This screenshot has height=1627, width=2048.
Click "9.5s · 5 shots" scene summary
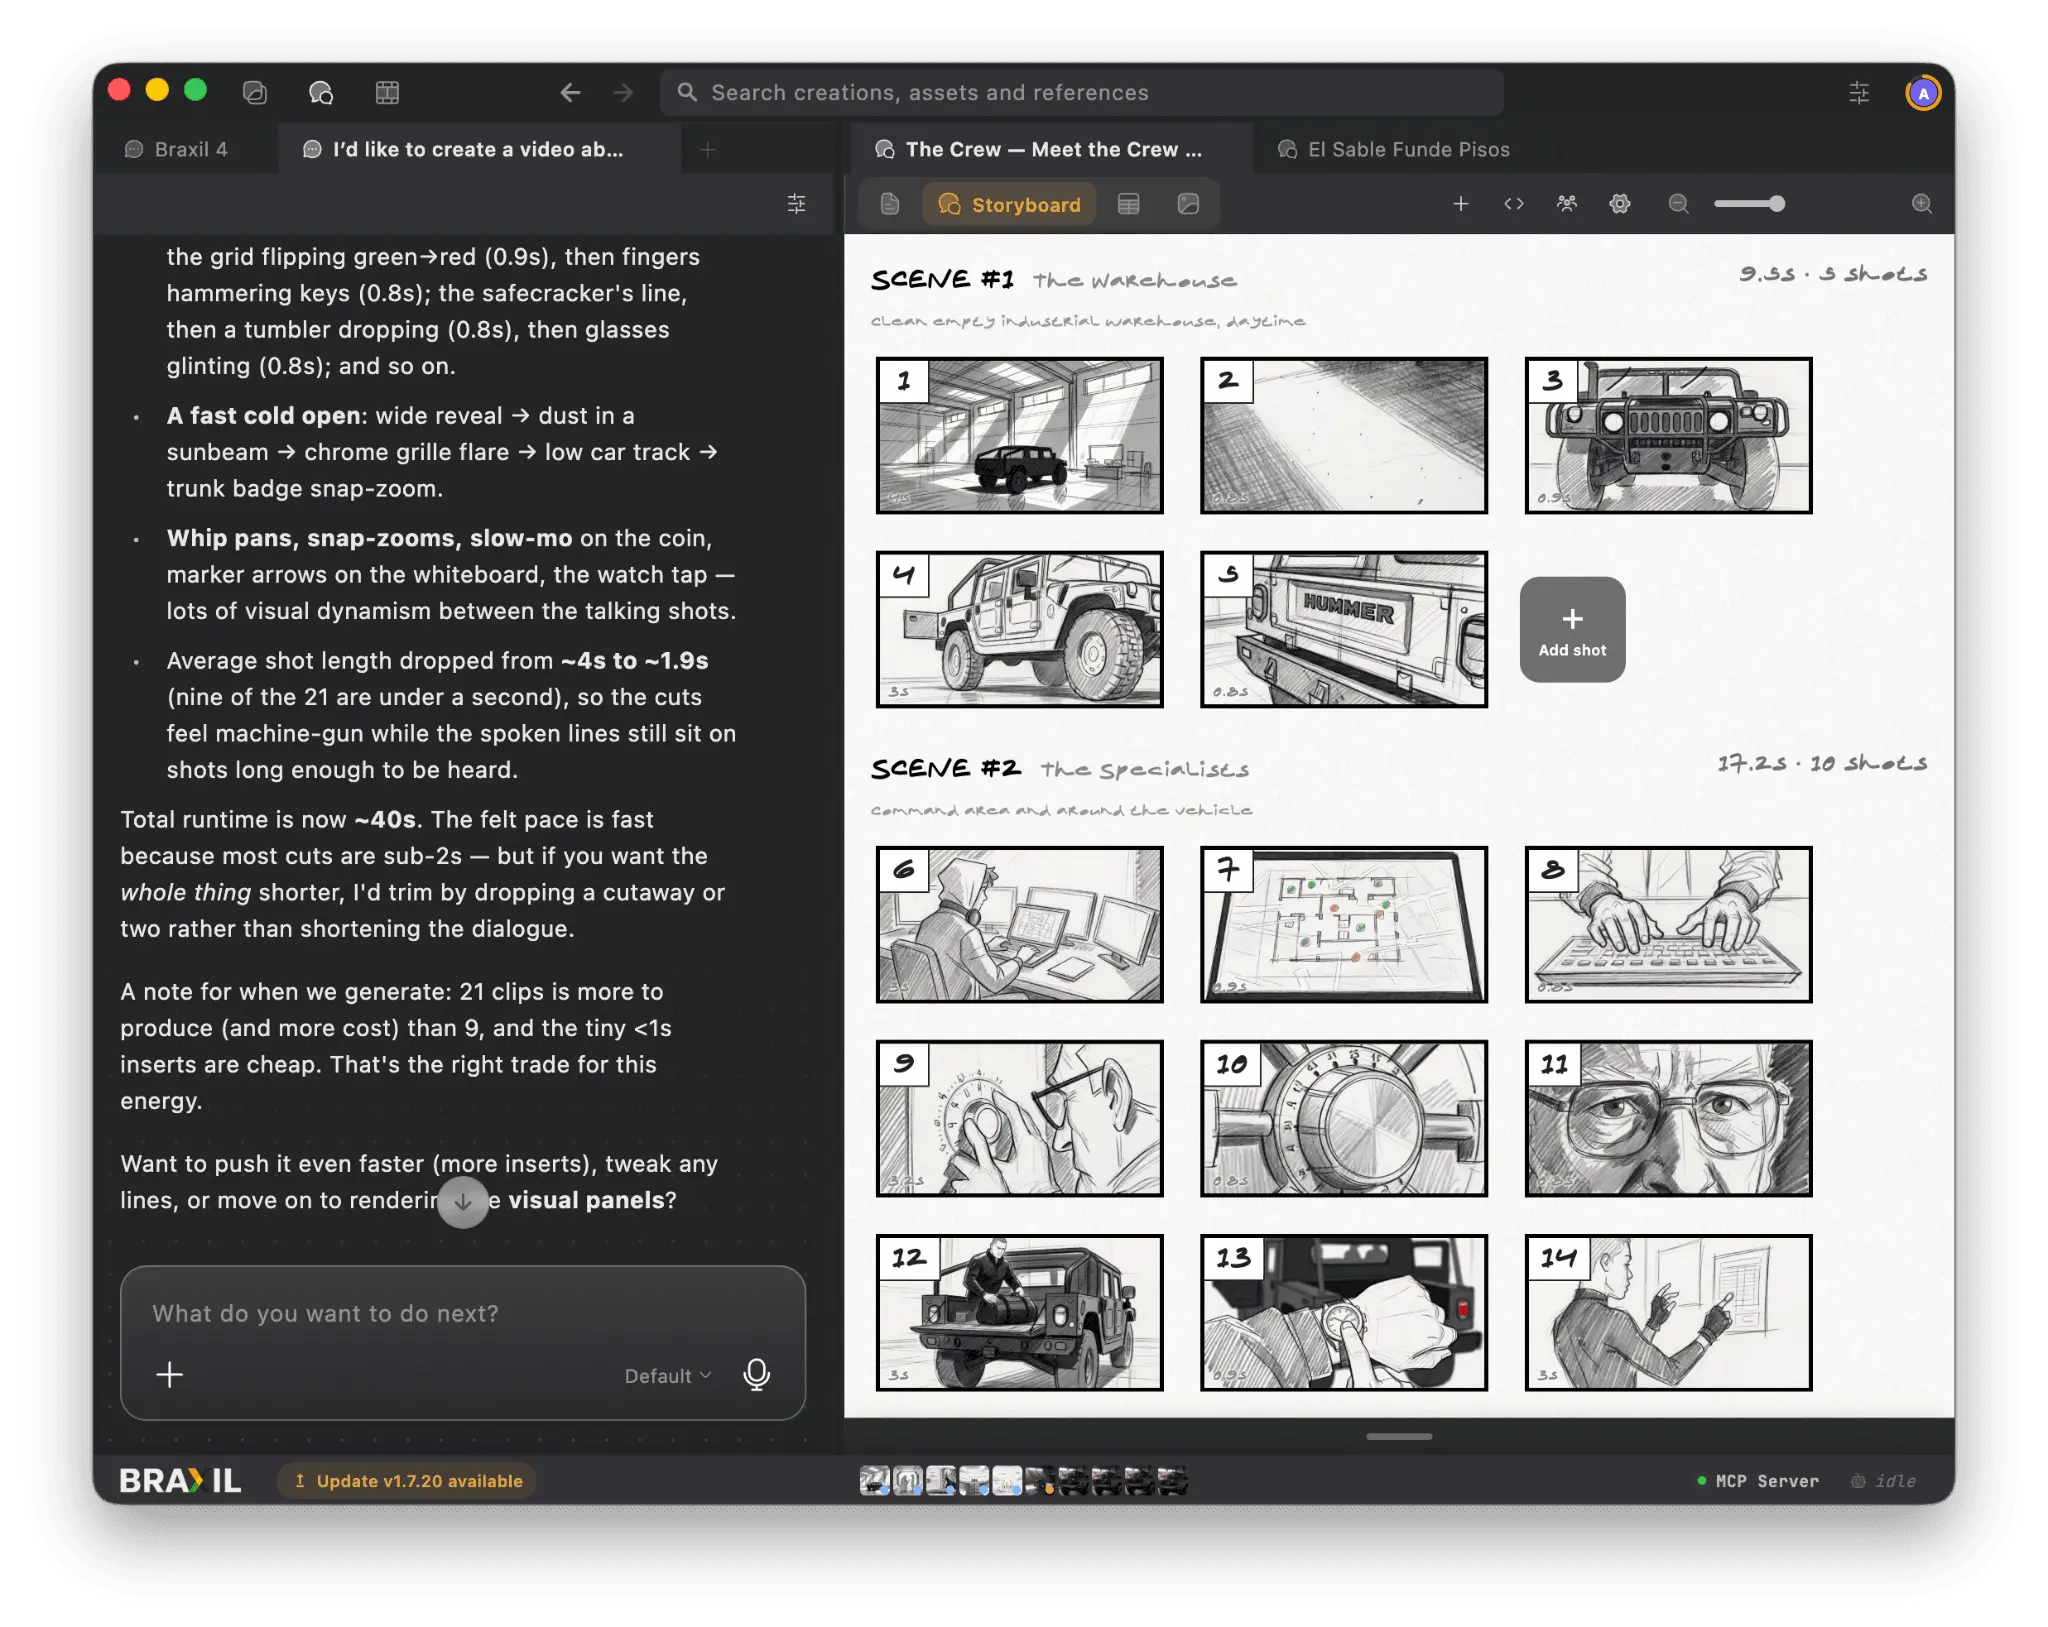1832,274
